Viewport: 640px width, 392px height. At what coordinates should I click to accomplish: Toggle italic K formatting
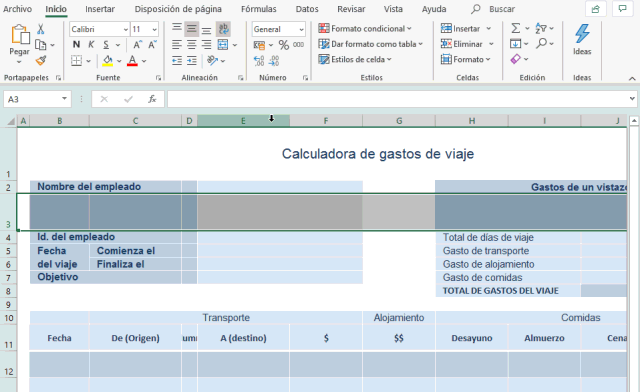pyautogui.click(x=91, y=45)
